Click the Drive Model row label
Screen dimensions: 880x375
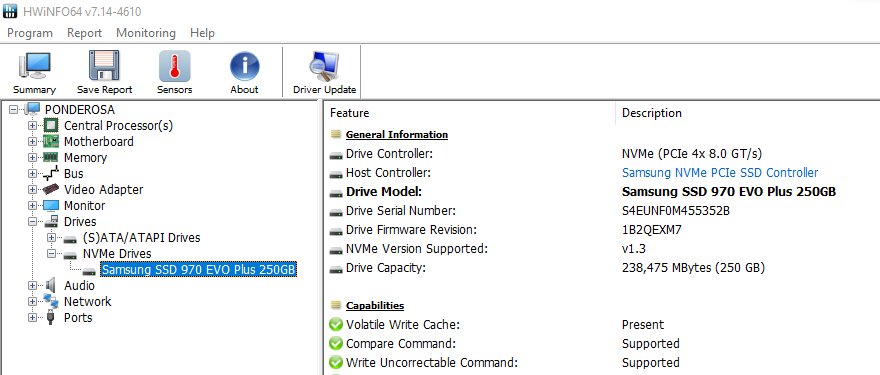point(383,192)
